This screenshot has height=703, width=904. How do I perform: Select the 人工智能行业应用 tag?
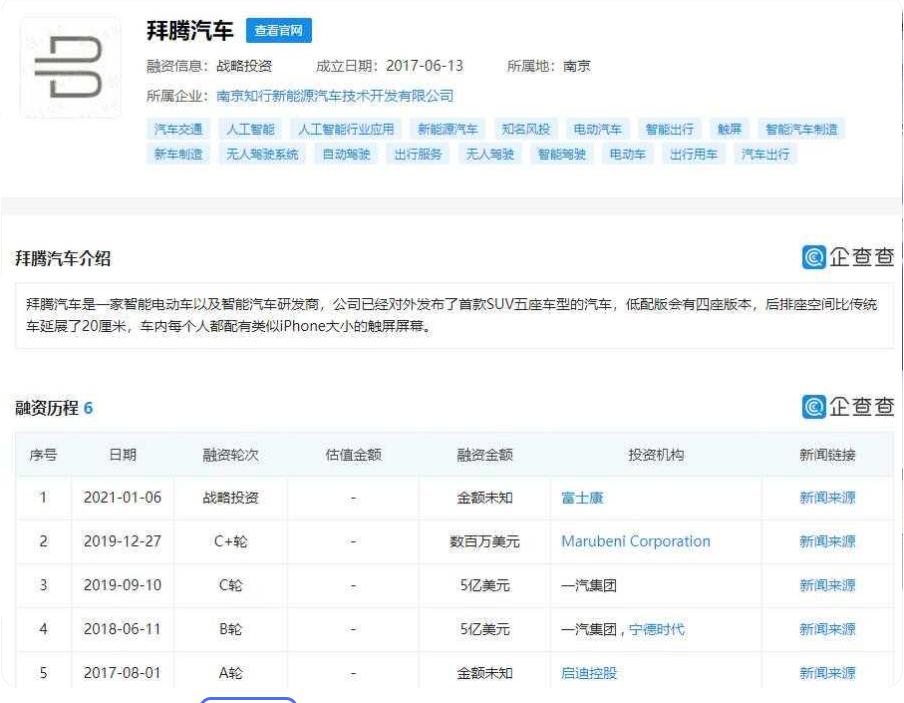pyautogui.click(x=346, y=129)
